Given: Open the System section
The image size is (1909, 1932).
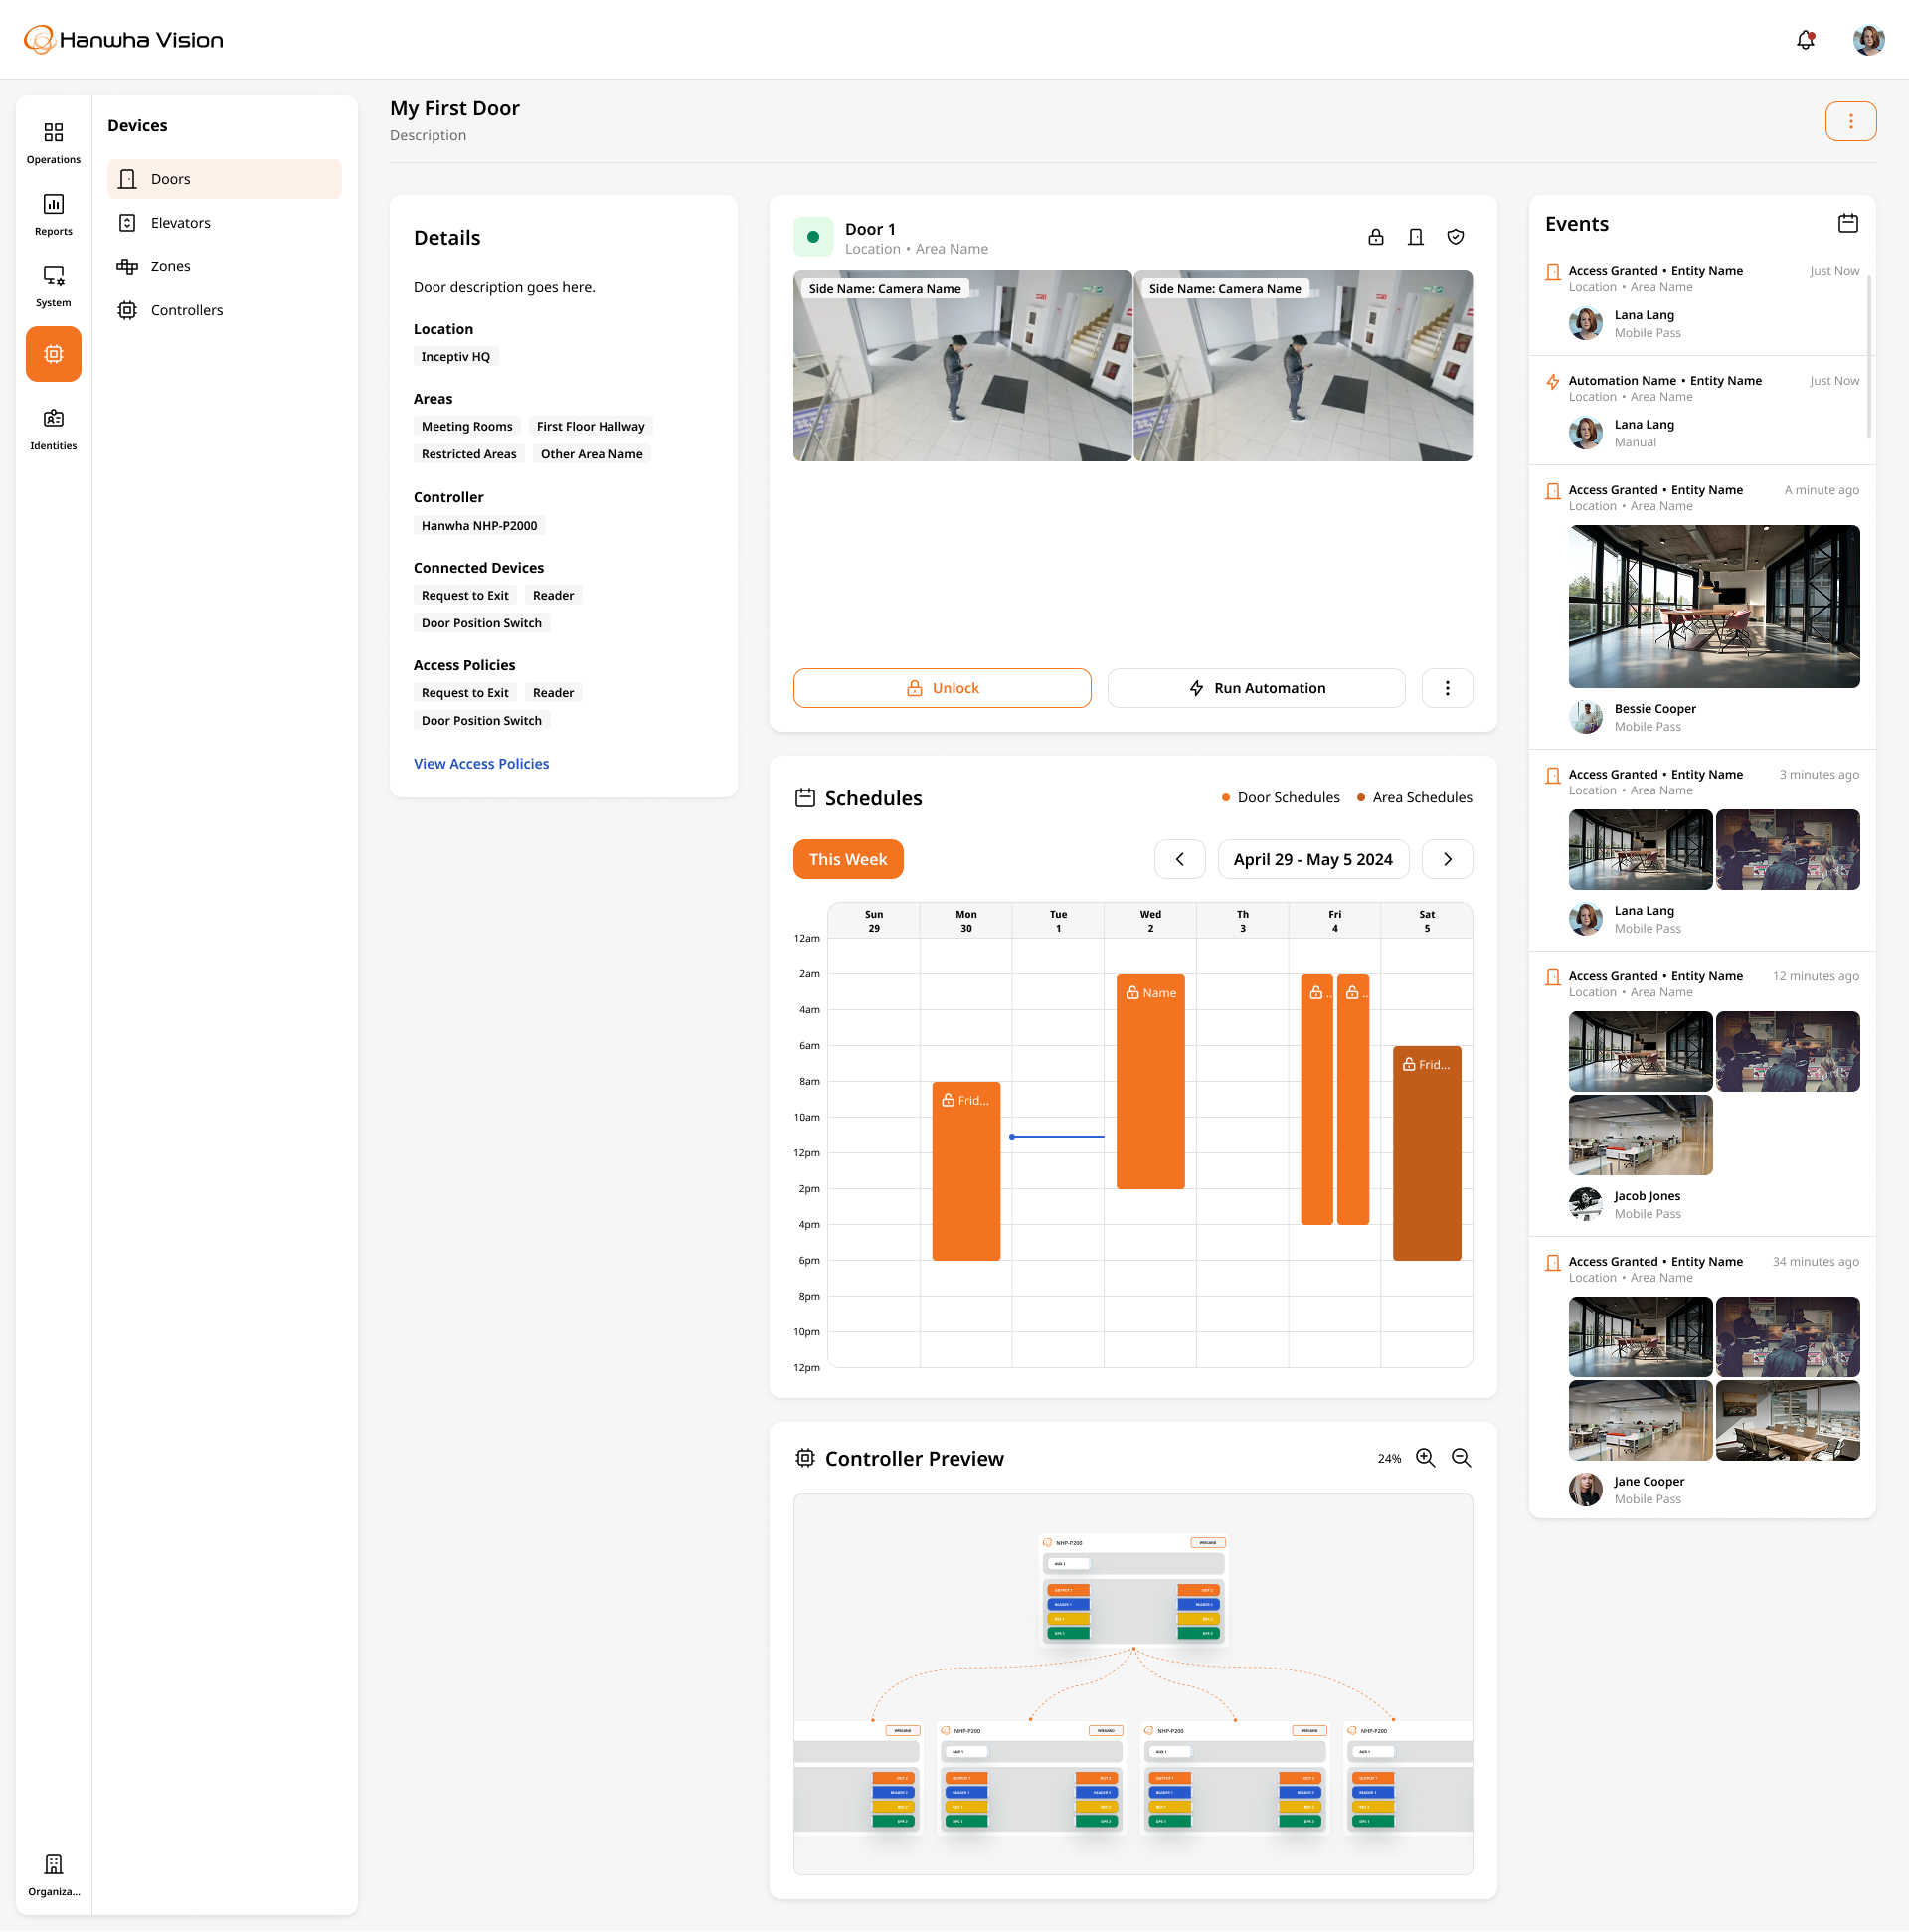Looking at the screenshot, I should click(x=54, y=287).
